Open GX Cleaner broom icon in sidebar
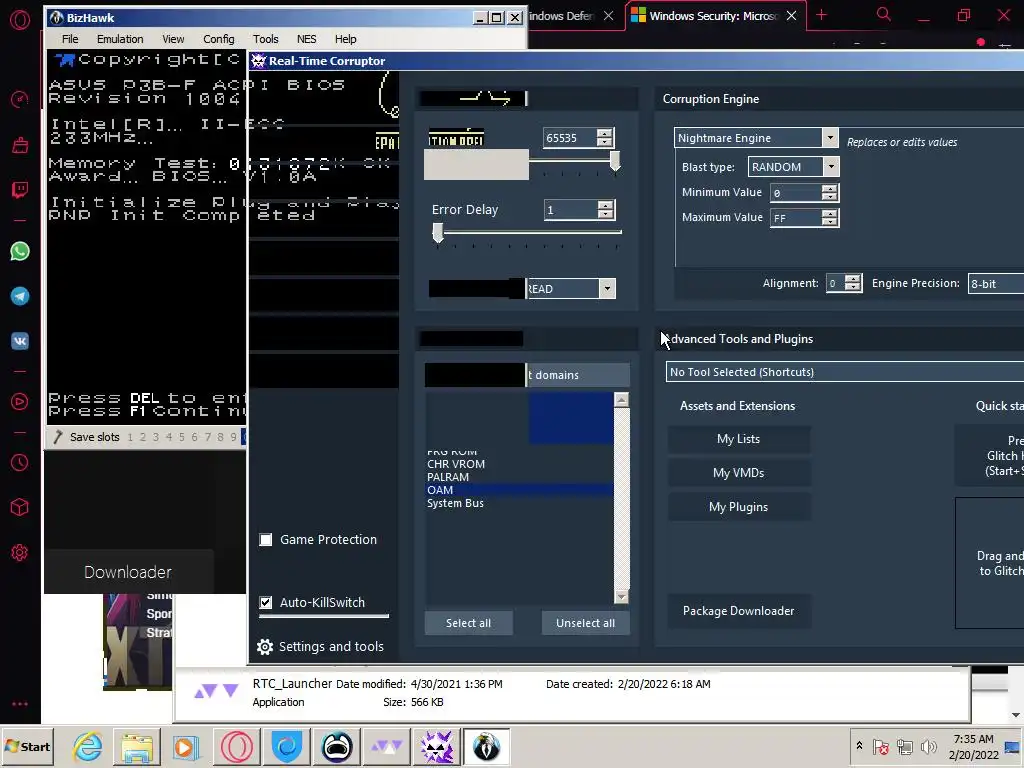 tap(20, 144)
